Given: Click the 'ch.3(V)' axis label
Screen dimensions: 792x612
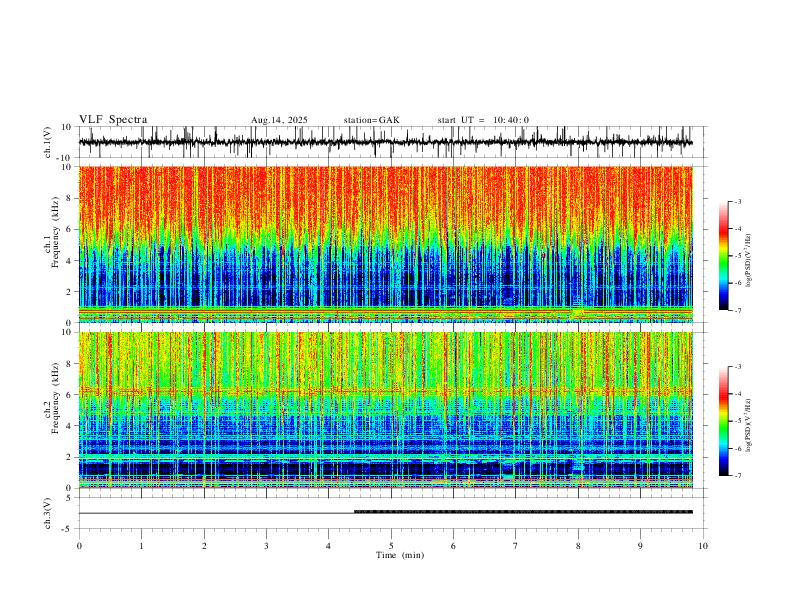Looking at the screenshot, I should [48, 513].
